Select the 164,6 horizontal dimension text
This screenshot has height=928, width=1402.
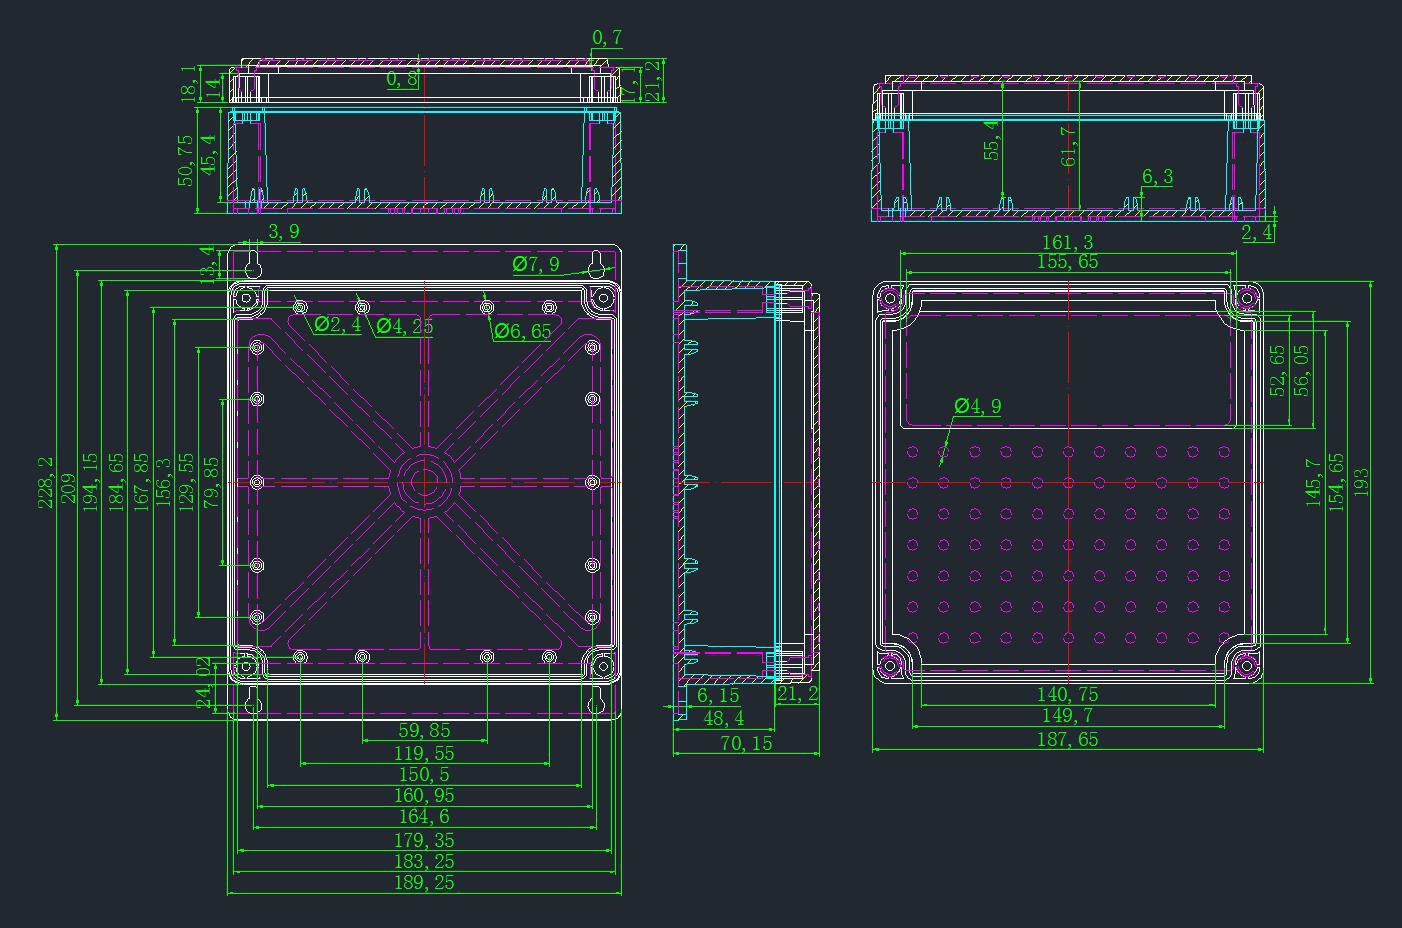(424, 817)
